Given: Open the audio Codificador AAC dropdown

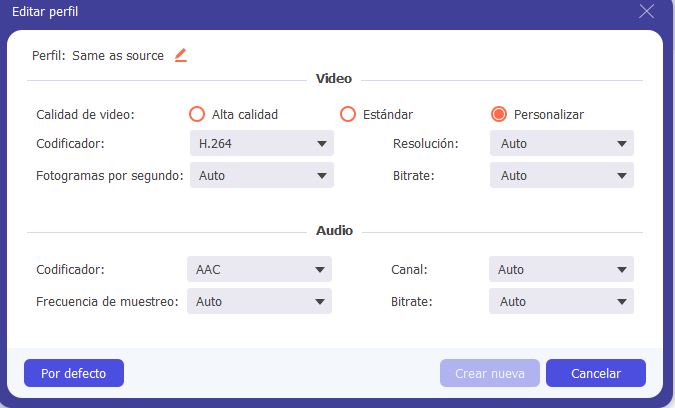Looking at the screenshot, I should coord(259,269).
